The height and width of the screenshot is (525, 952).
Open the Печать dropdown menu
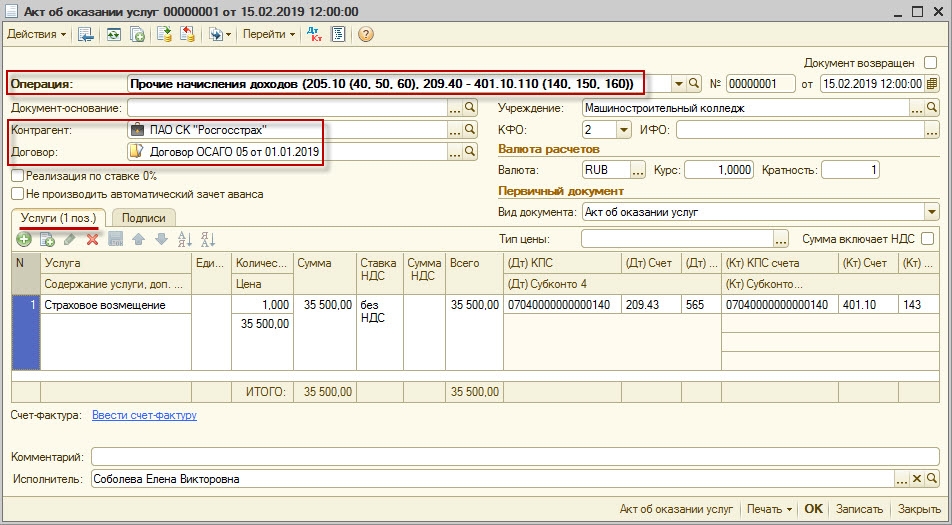coord(769,509)
